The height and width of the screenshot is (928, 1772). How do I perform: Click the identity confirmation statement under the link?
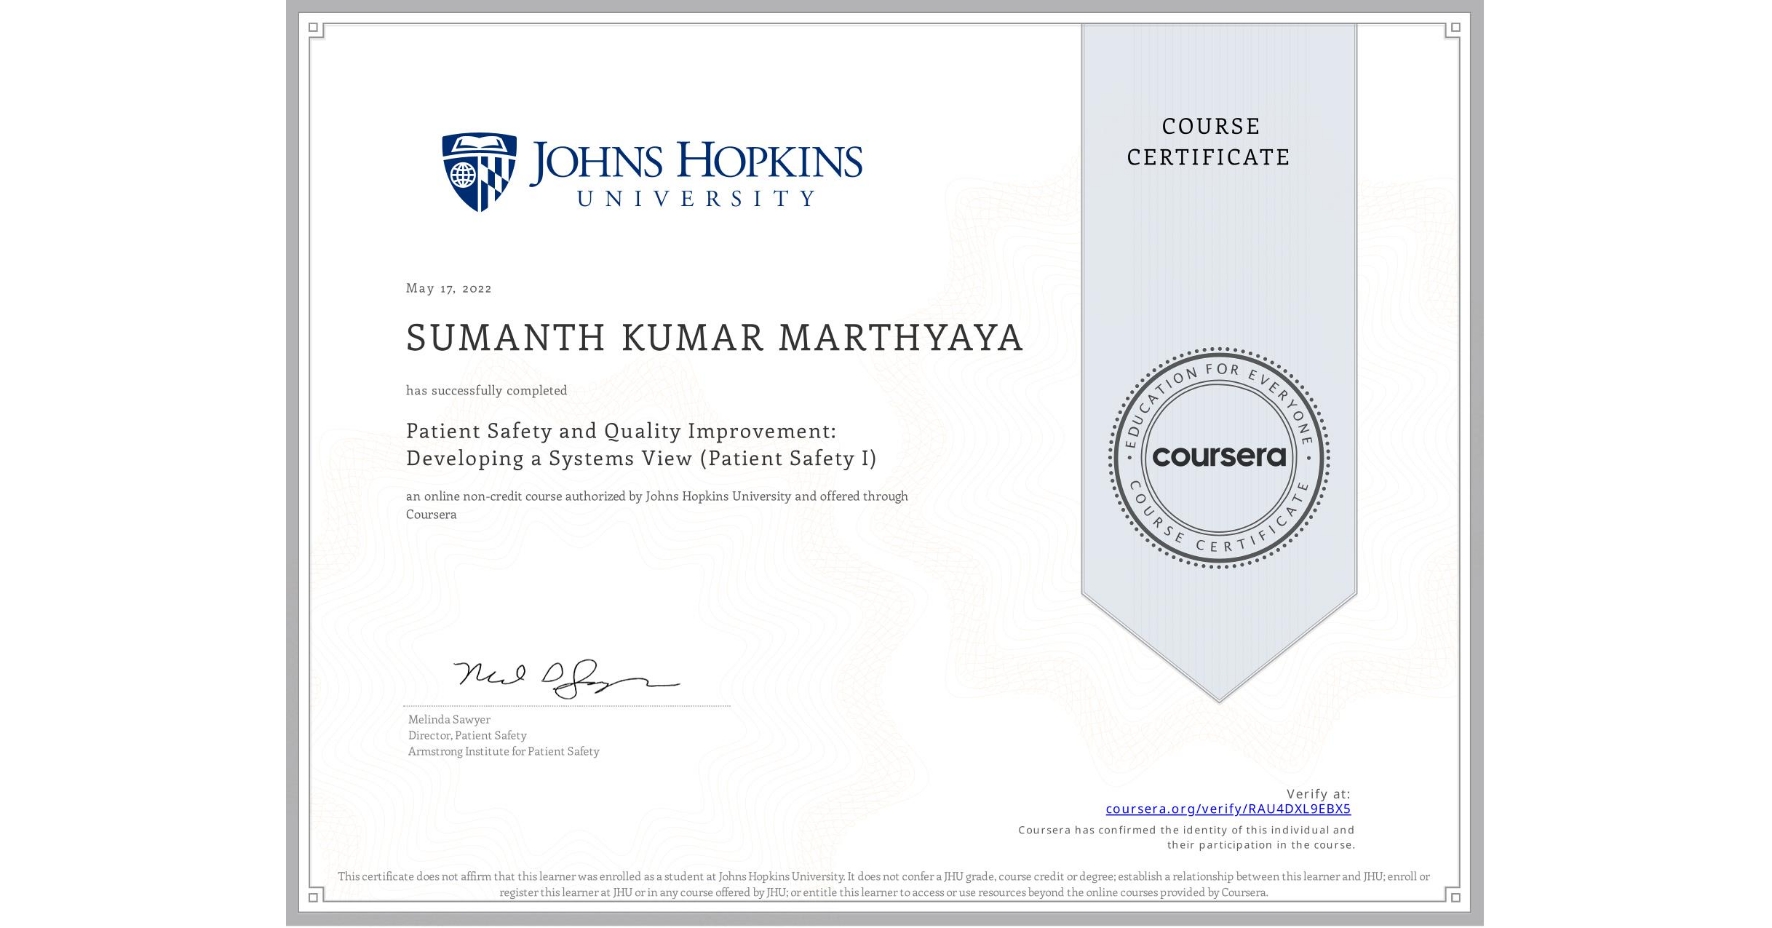(1186, 836)
